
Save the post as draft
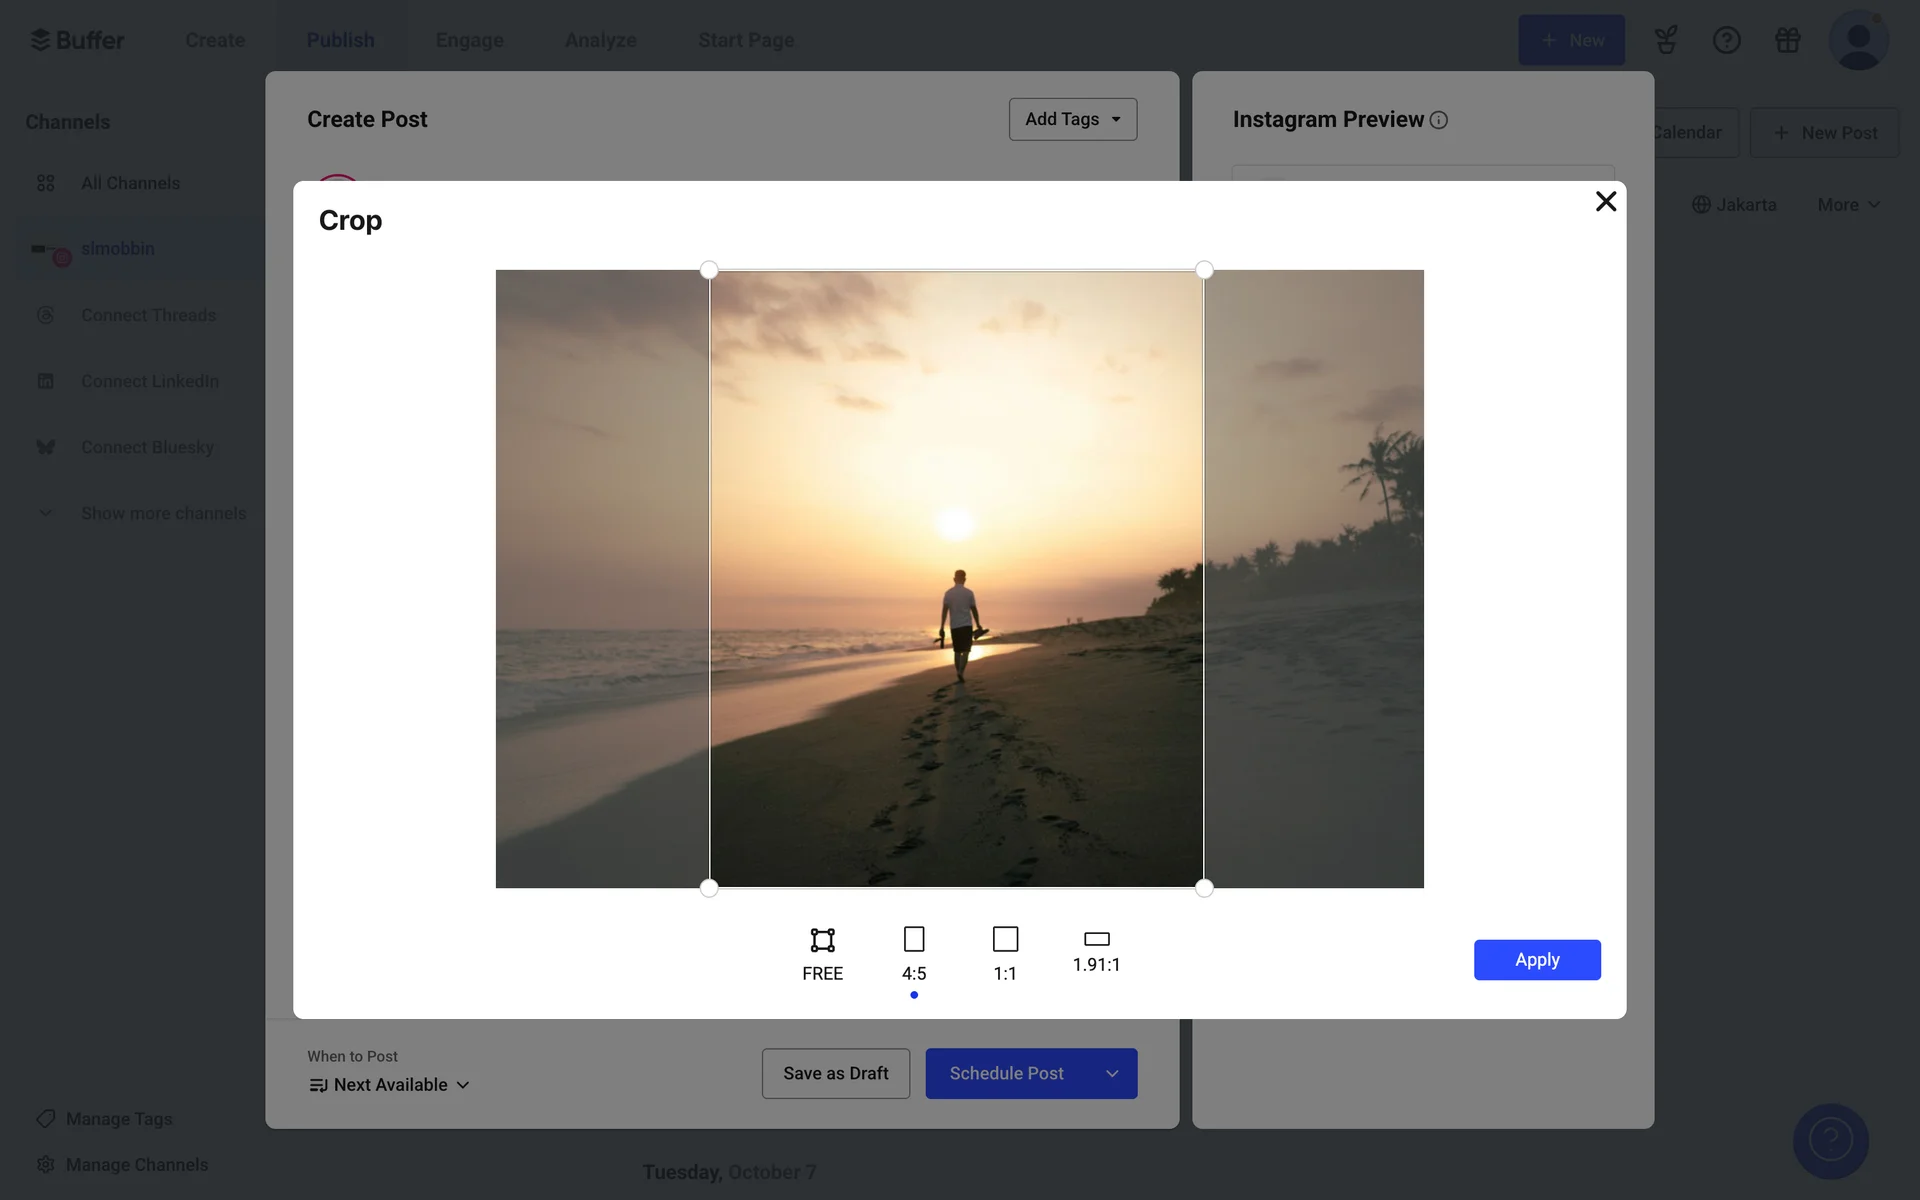pos(835,1073)
